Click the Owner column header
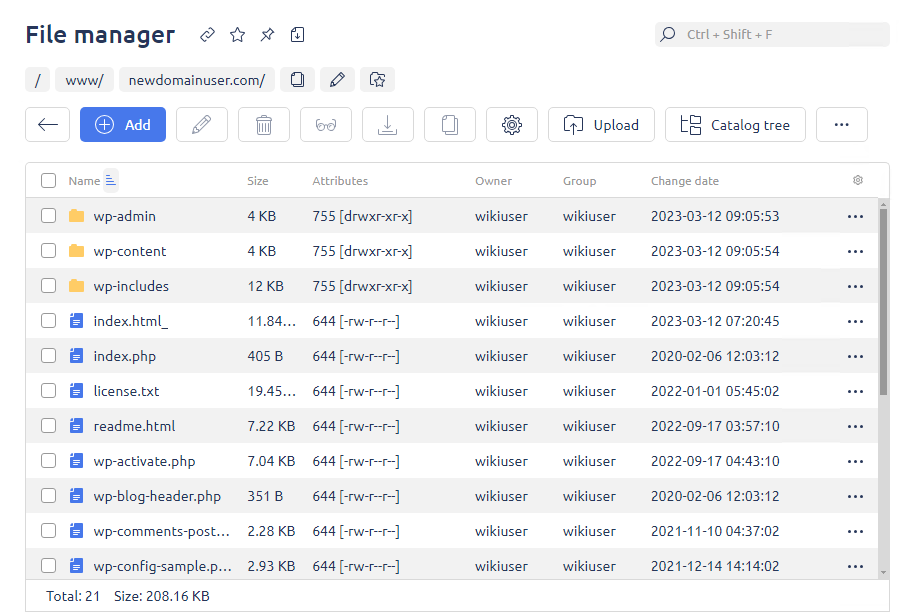The width and height of the screenshot is (912, 612). pos(493,181)
